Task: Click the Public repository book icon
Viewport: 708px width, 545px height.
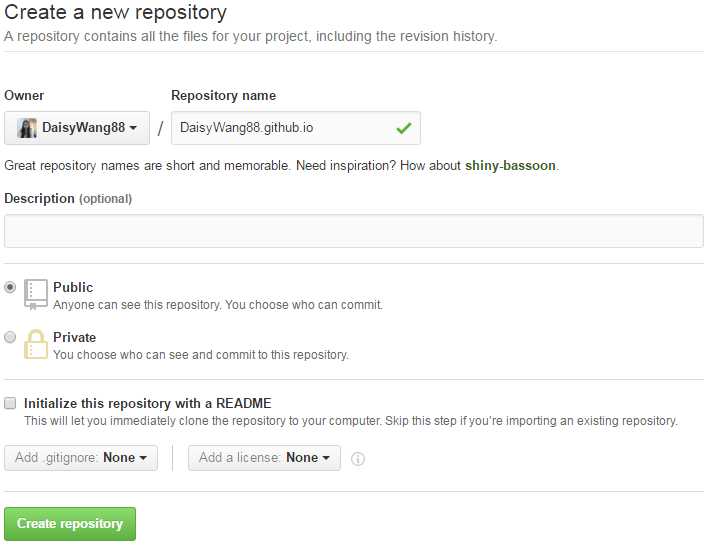Action: click(36, 294)
